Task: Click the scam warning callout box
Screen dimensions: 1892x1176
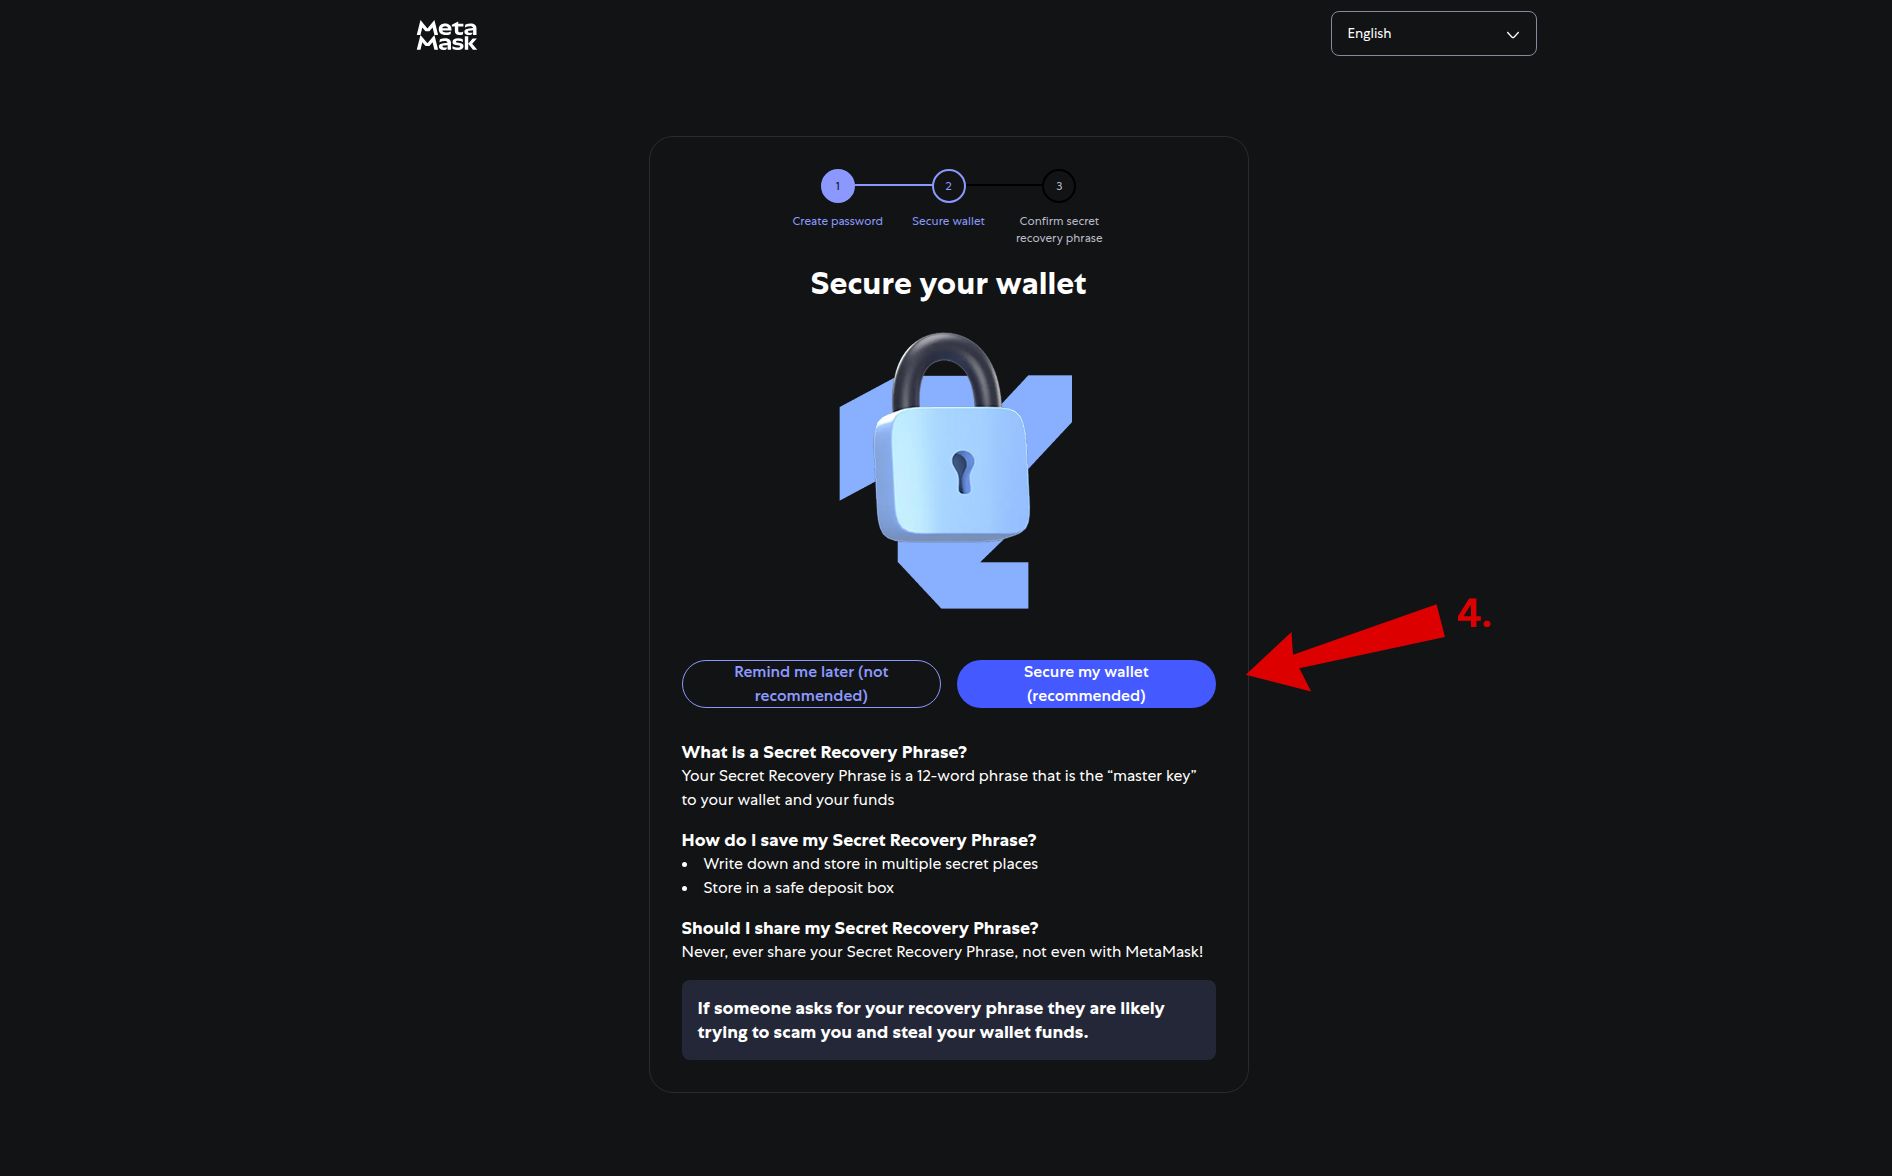Action: 948,1020
